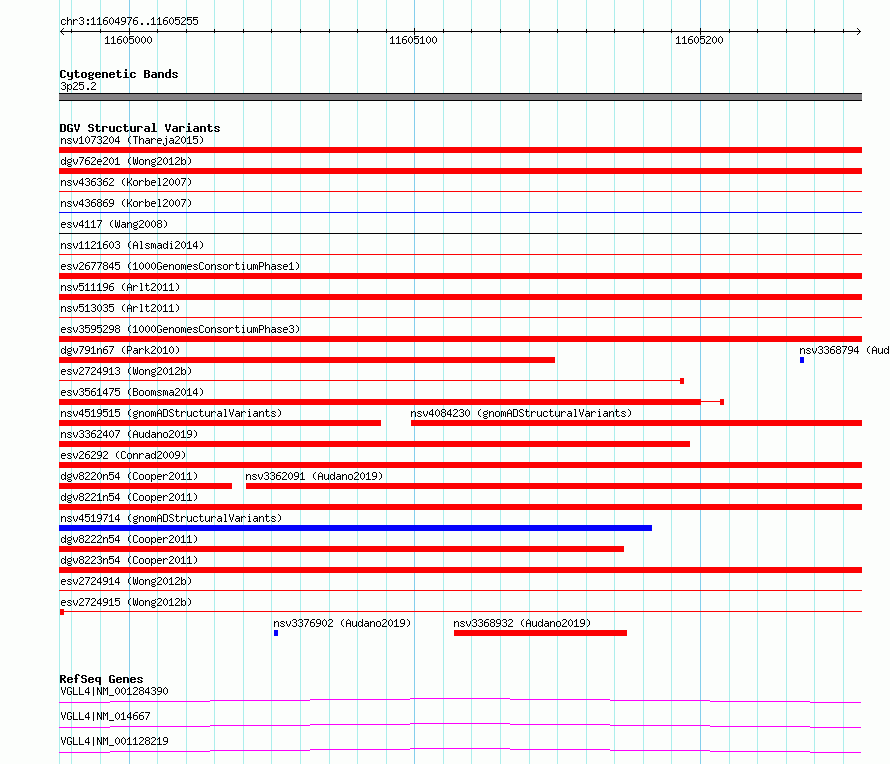Open esv2677845 1000GenomesConsortiumPhase1 variant
The width and height of the screenshot is (890, 764).
pyautogui.click(x=180, y=266)
